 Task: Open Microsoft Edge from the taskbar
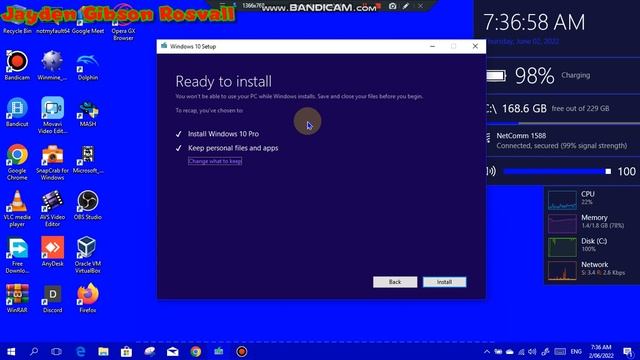[80, 351]
